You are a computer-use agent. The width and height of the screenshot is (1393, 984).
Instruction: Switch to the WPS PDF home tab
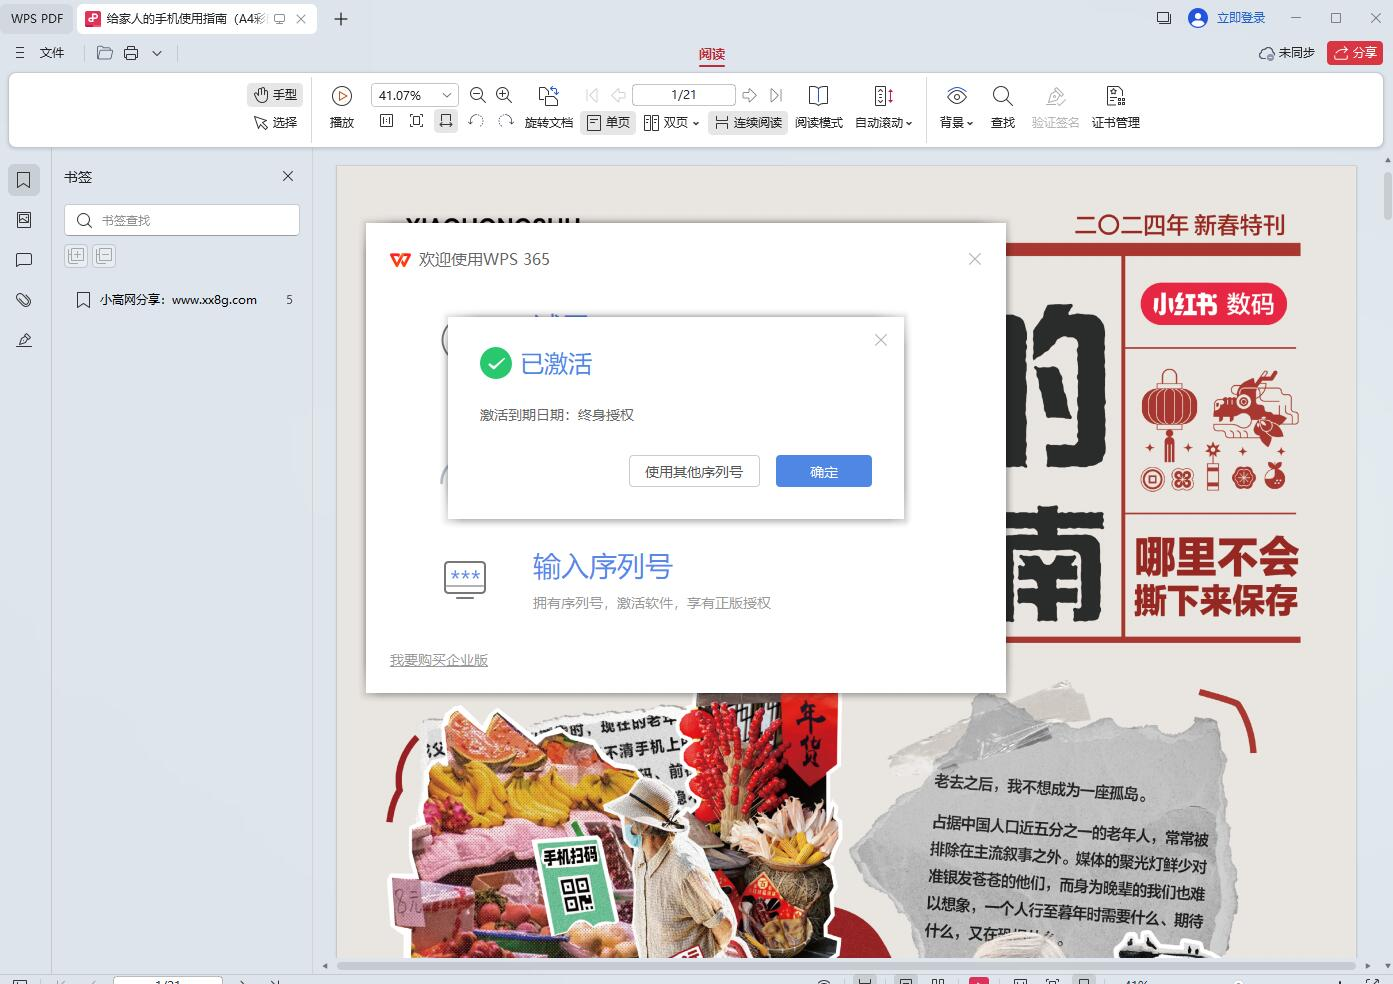tap(37, 18)
